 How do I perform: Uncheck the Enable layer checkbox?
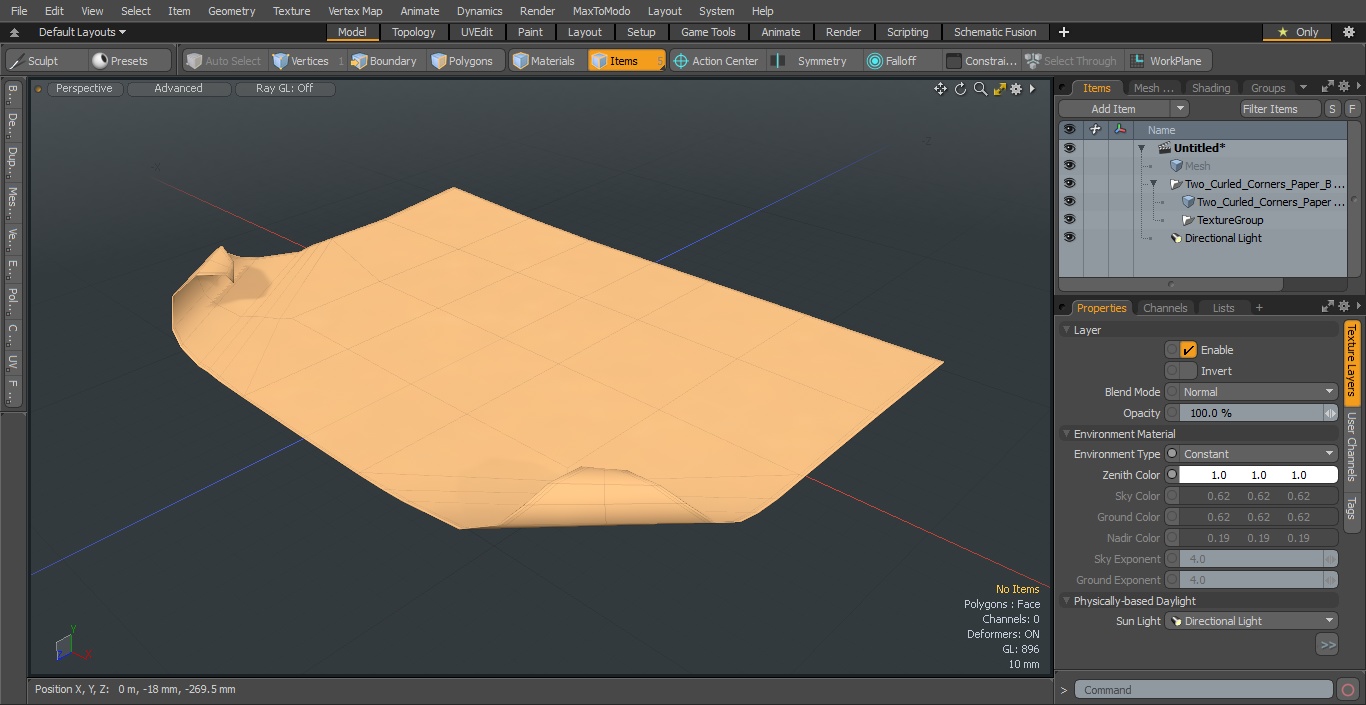tap(1188, 350)
